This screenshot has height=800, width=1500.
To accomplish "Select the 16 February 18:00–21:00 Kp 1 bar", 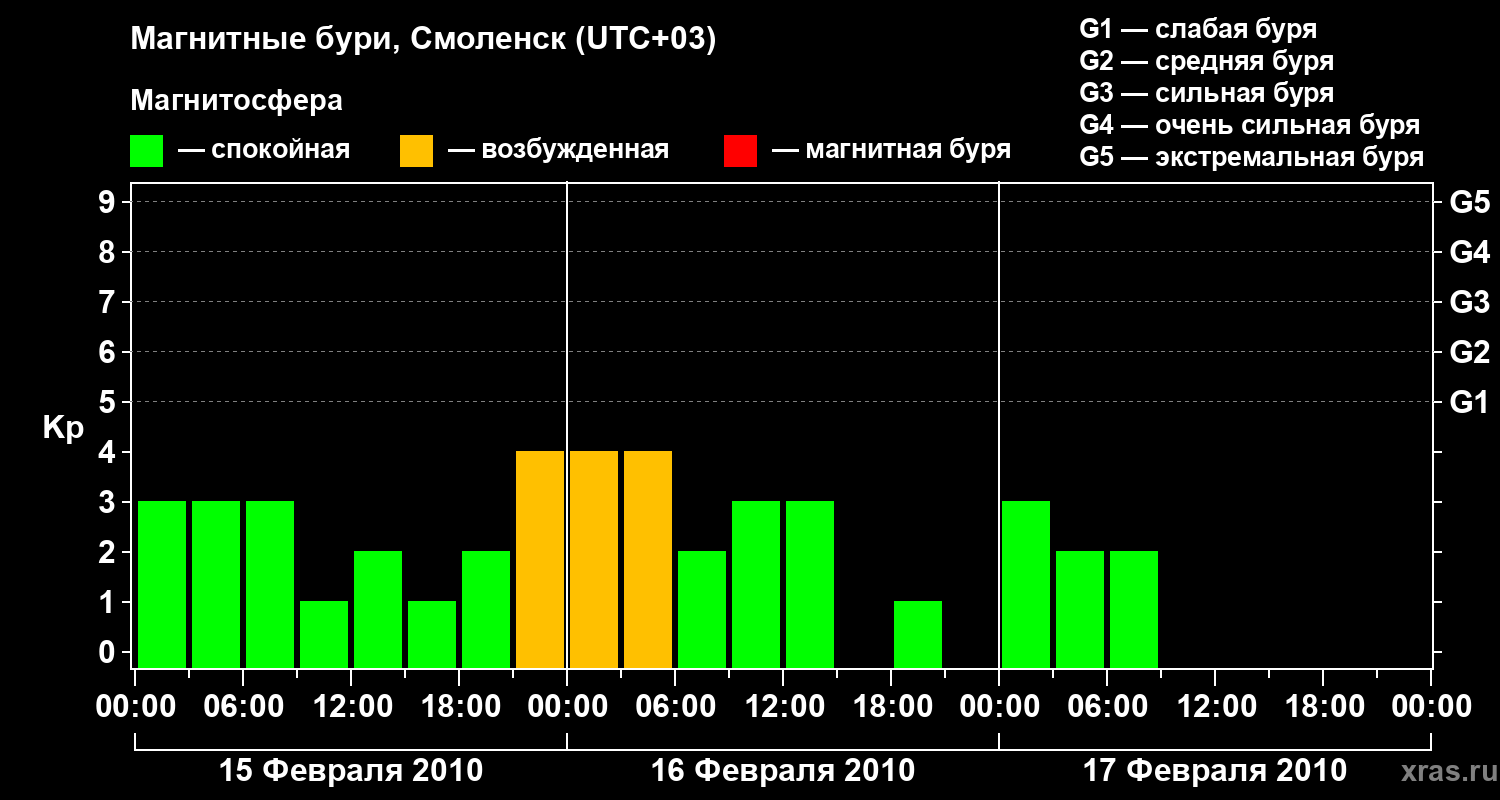I will pos(918,634).
